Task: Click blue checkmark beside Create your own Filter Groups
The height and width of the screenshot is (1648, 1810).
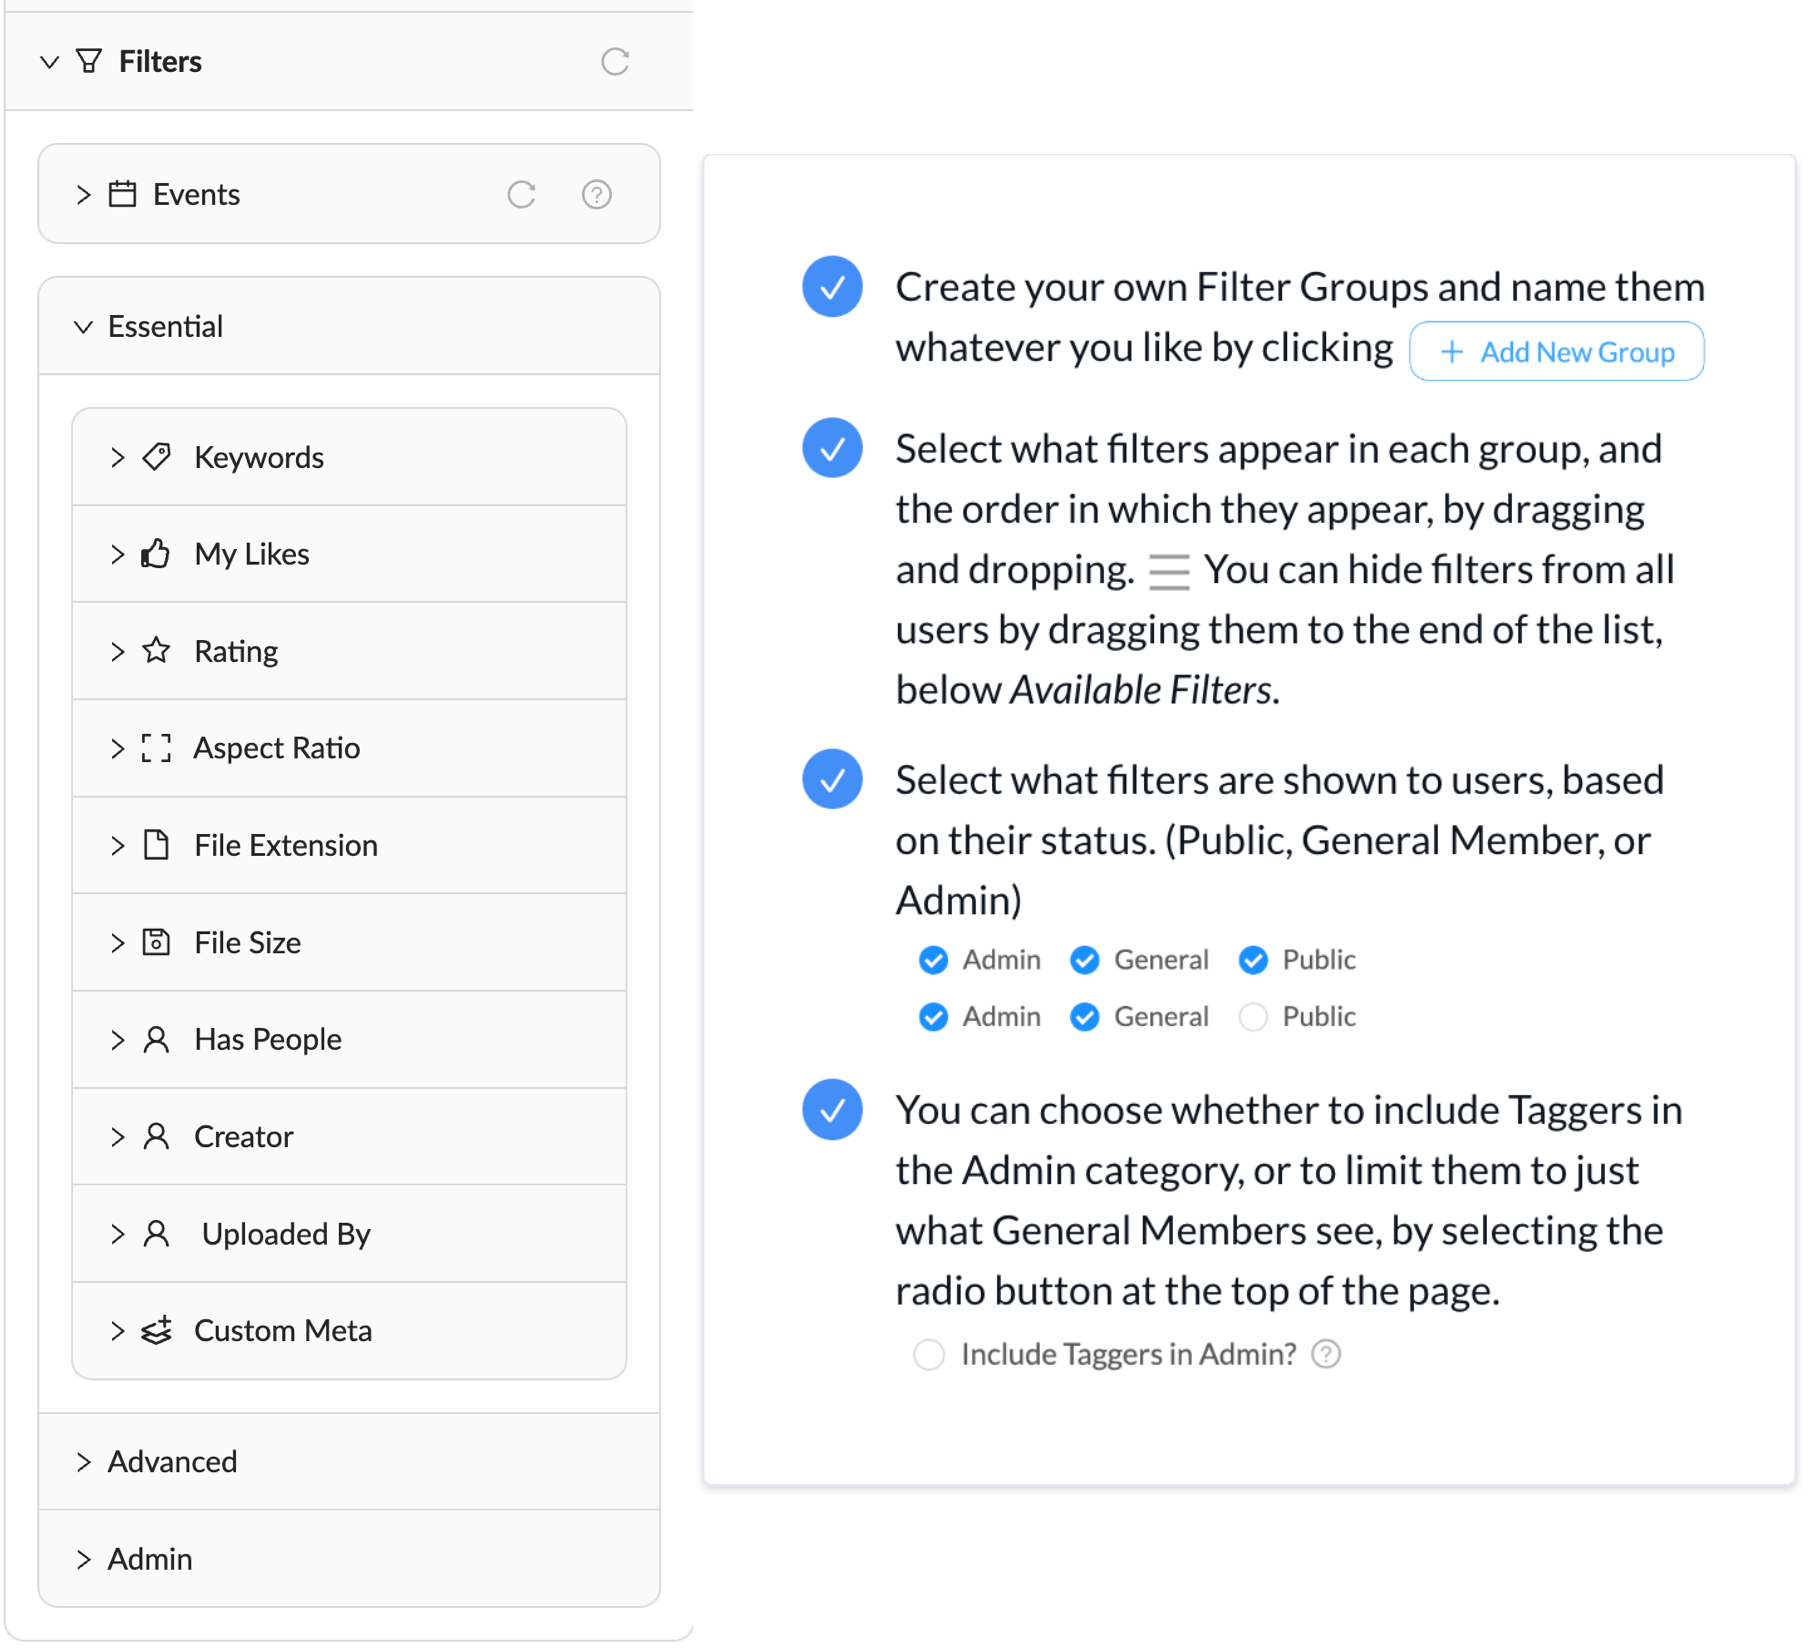Action: point(832,288)
